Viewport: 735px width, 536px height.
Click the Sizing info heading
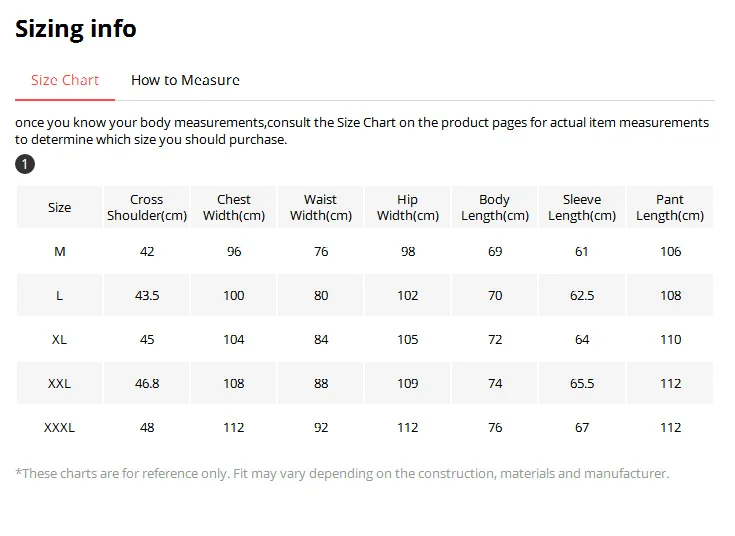click(76, 29)
